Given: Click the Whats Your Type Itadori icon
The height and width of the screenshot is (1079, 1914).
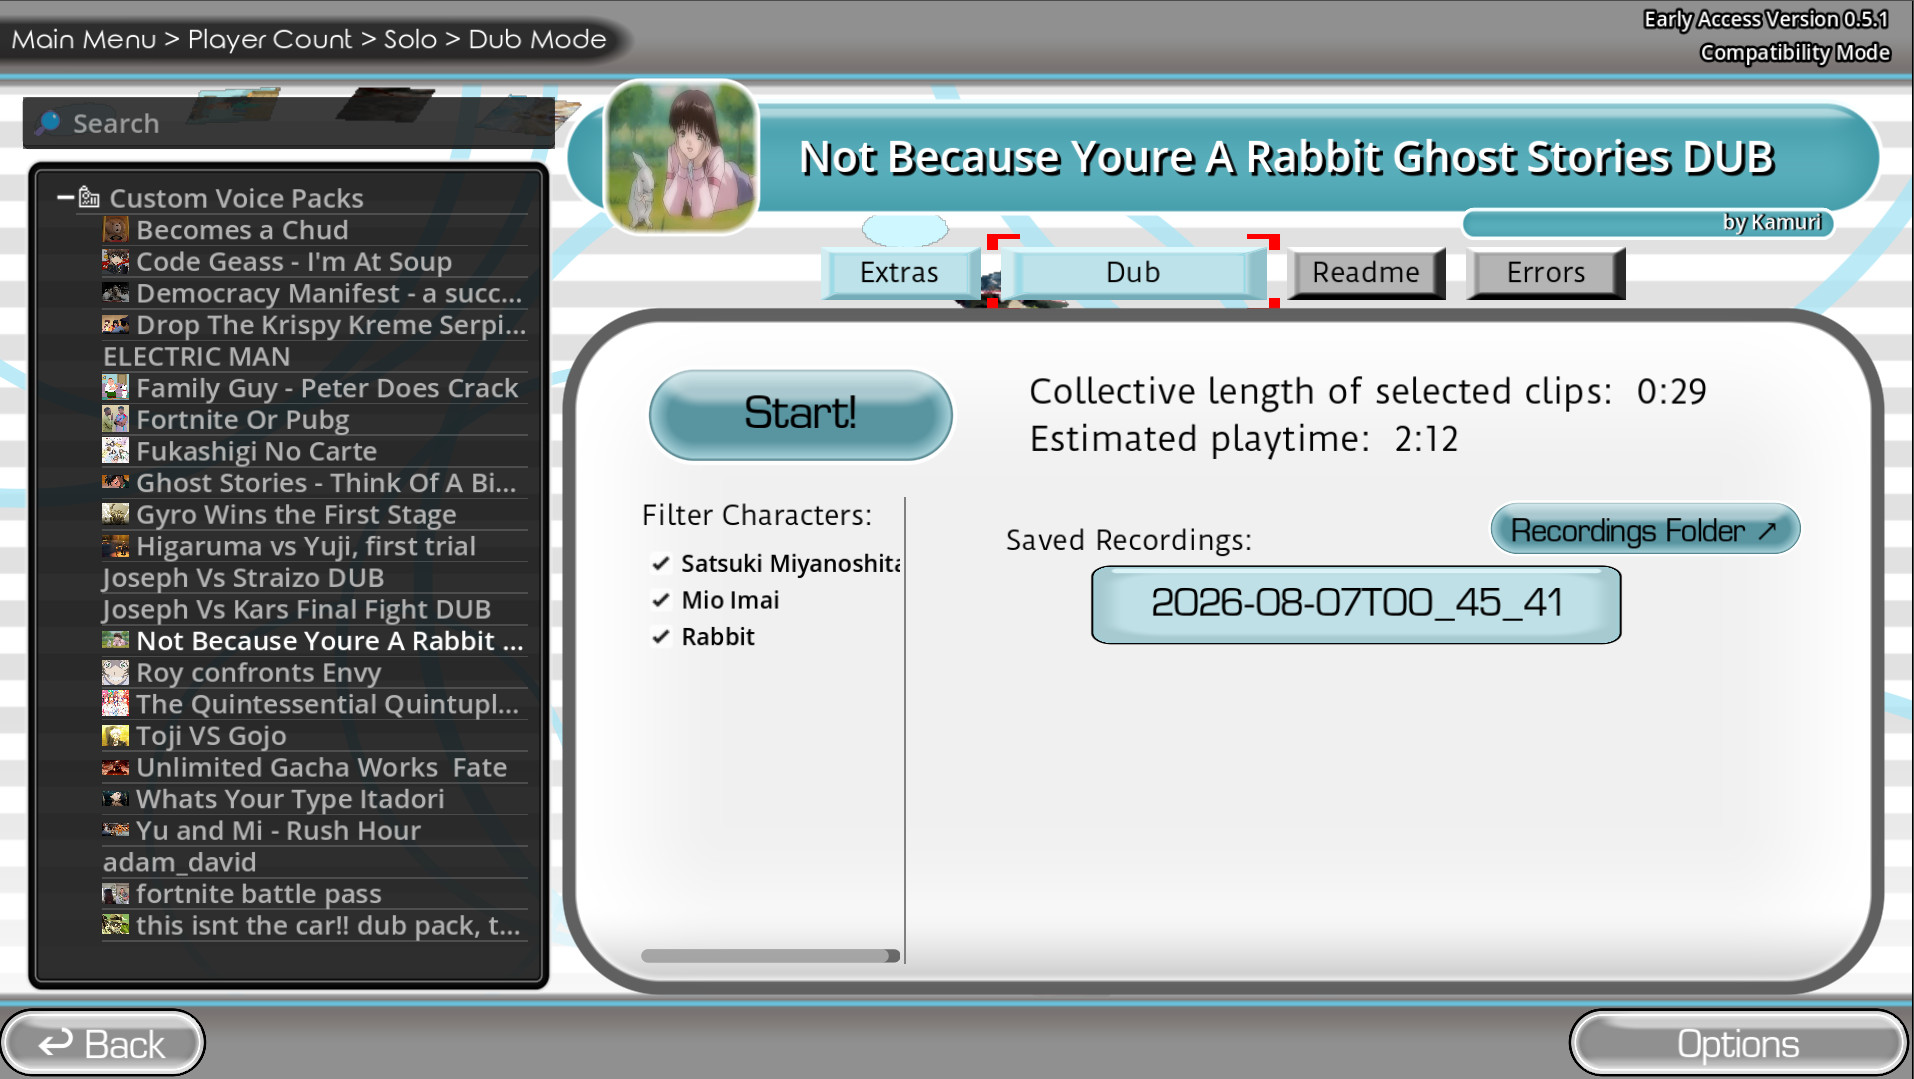Looking at the screenshot, I should pos(115,799).
